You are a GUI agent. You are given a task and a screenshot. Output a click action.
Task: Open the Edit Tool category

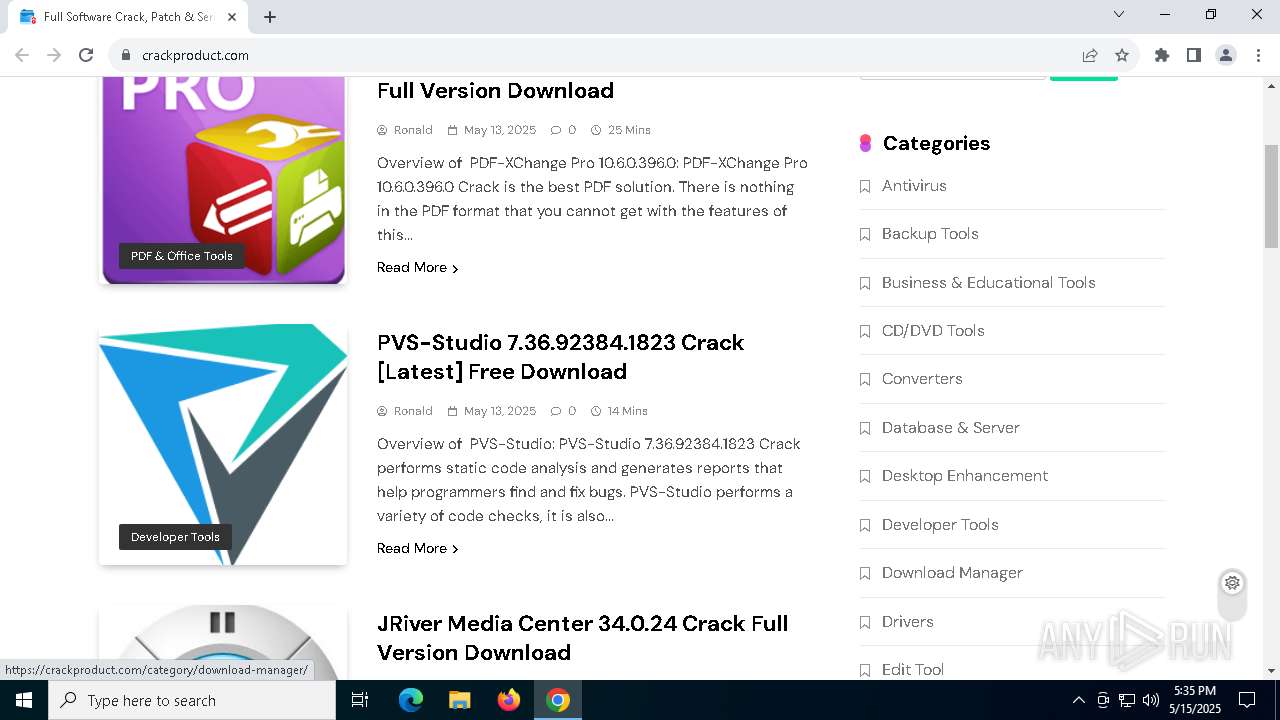[x=913, y=670]
